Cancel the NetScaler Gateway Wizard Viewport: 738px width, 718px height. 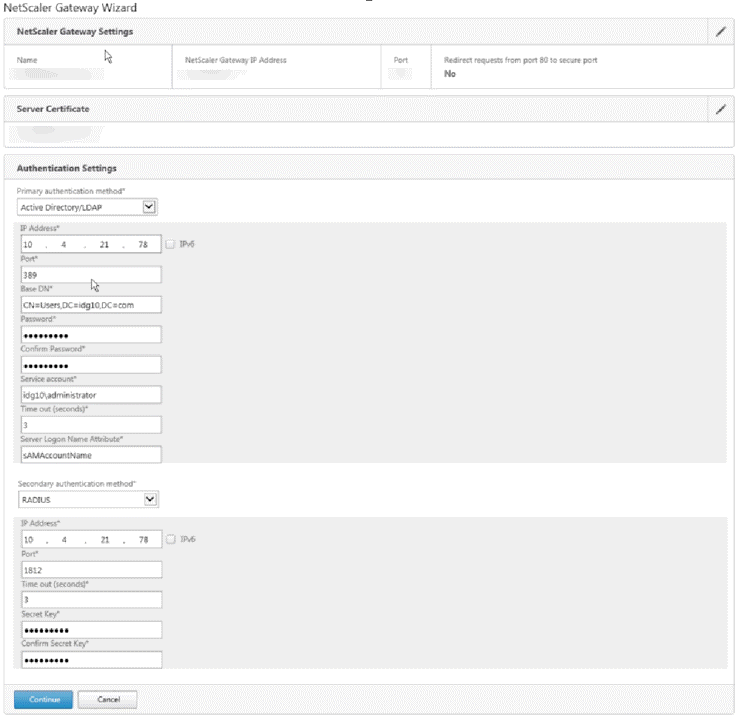(x=107, y=699)
